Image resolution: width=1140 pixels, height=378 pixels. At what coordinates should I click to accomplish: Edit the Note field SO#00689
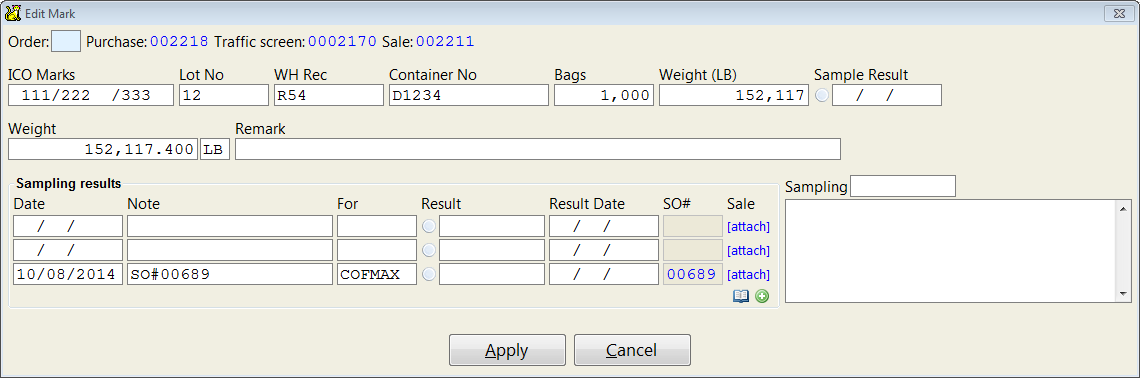230,275
